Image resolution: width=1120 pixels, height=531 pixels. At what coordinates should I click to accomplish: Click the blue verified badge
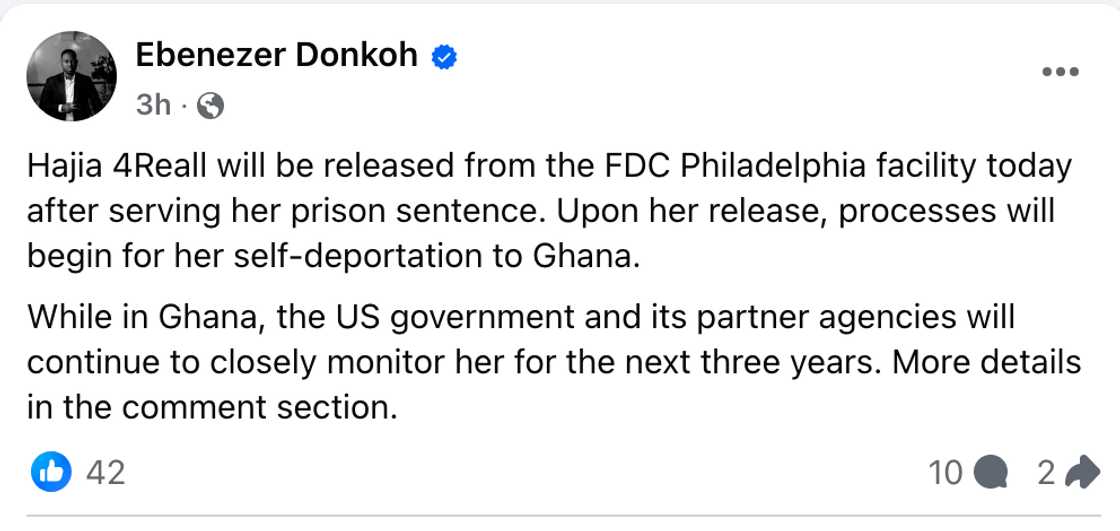pyautogui.click(x=444, y=58)
